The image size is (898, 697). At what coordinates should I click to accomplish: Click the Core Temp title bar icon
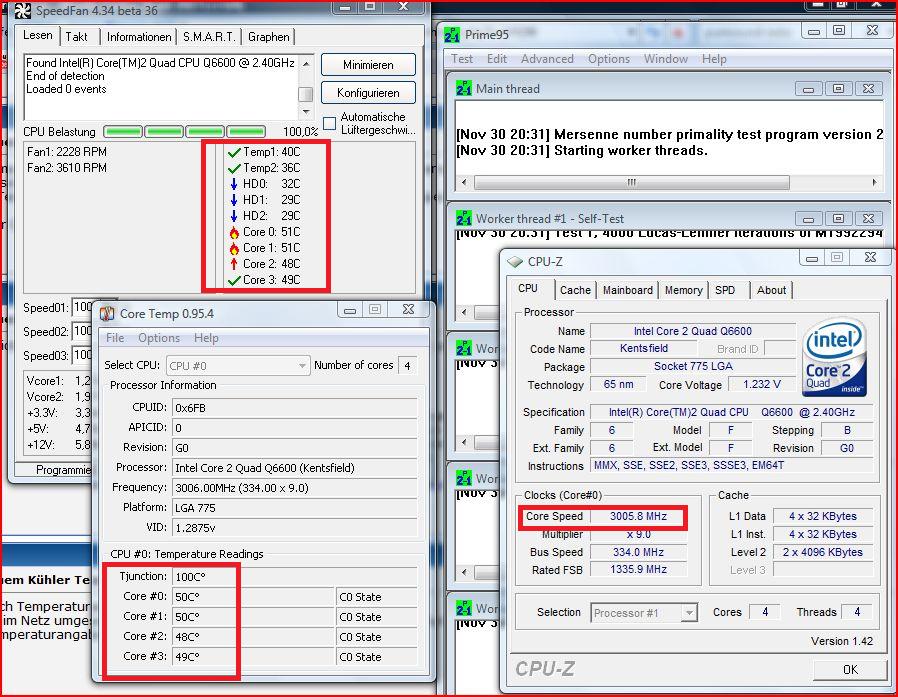click(x=107, y=313)
